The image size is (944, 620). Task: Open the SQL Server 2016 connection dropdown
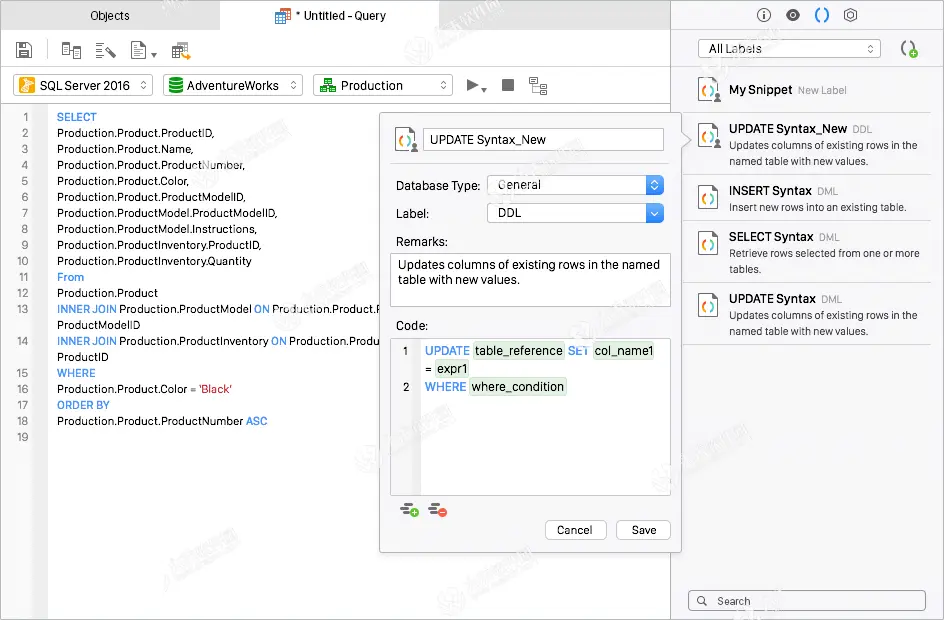pos(83,85)
